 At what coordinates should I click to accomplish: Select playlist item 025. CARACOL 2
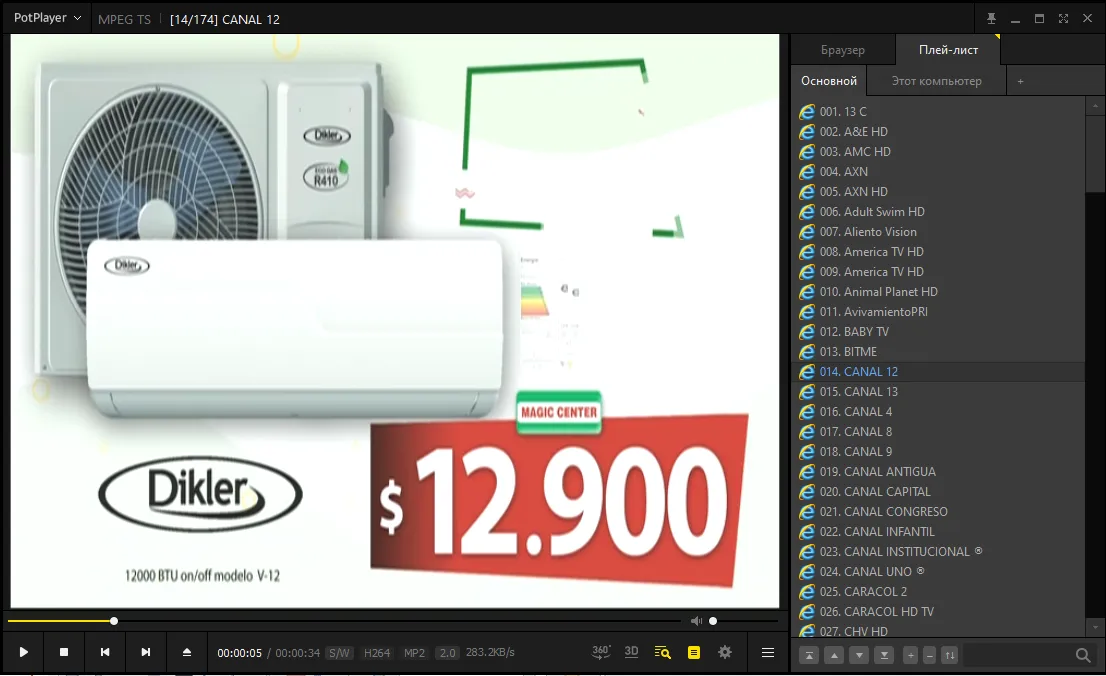click(938, 591)
